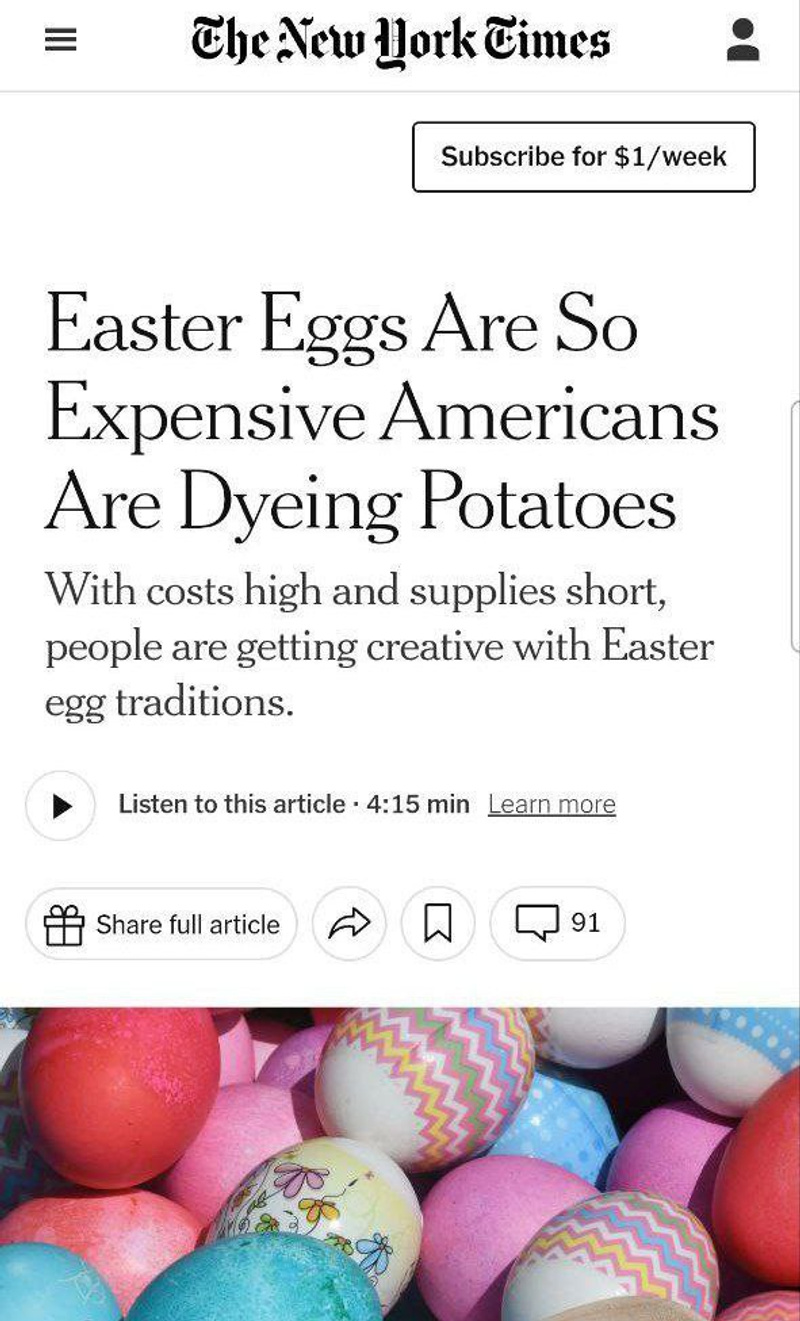Click The New York Times logo

tap(400, 41)
